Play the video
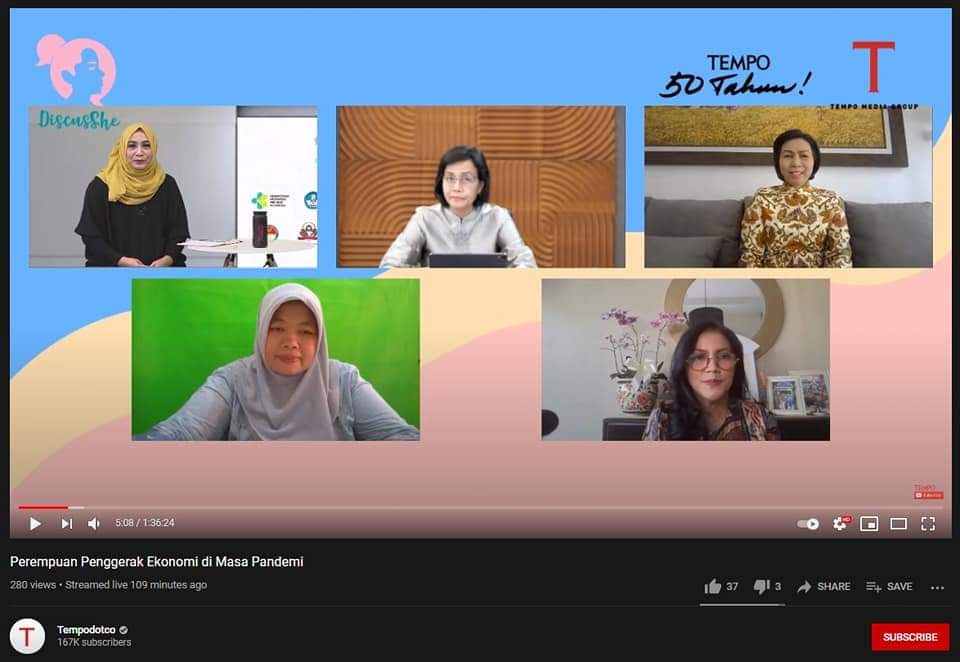Screen dimensions: 960x662 (x=35, y=524)
